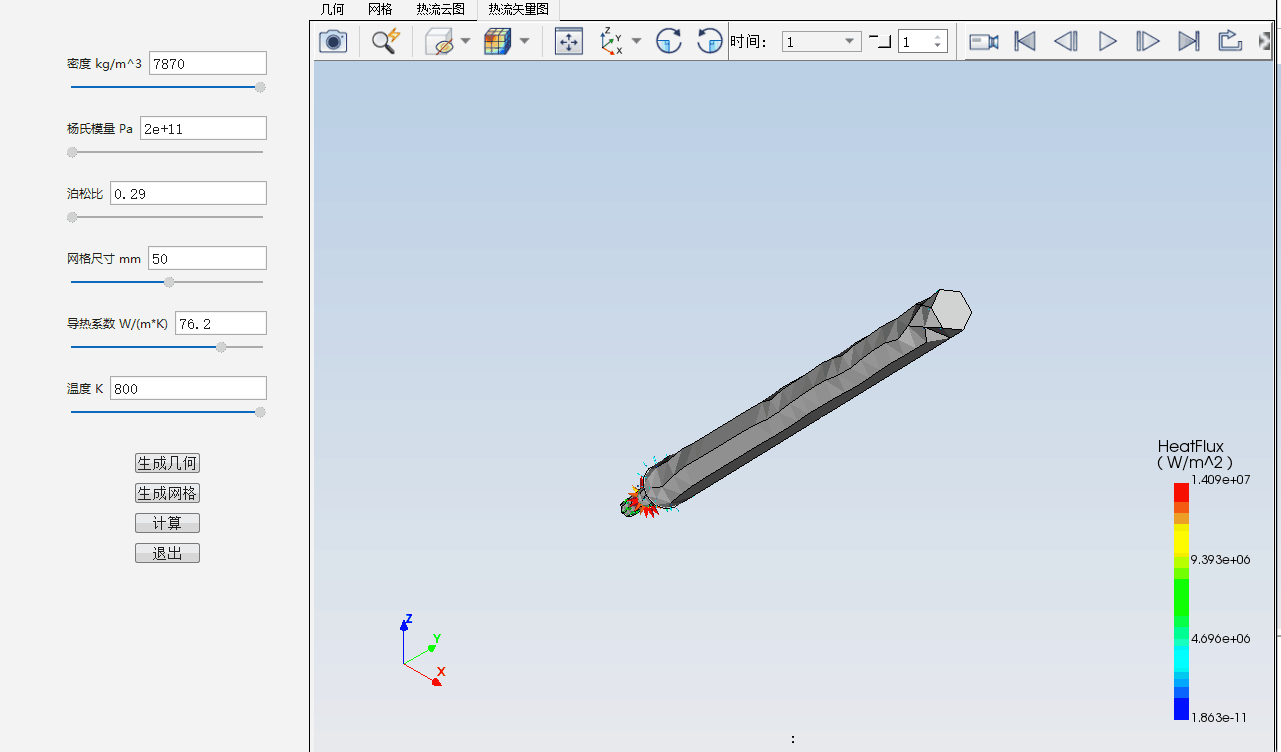Image resolution: width=1281 pixels, height=752 pixels.
Task: Click the XYZ axis orientation icon
Action: 611,41
